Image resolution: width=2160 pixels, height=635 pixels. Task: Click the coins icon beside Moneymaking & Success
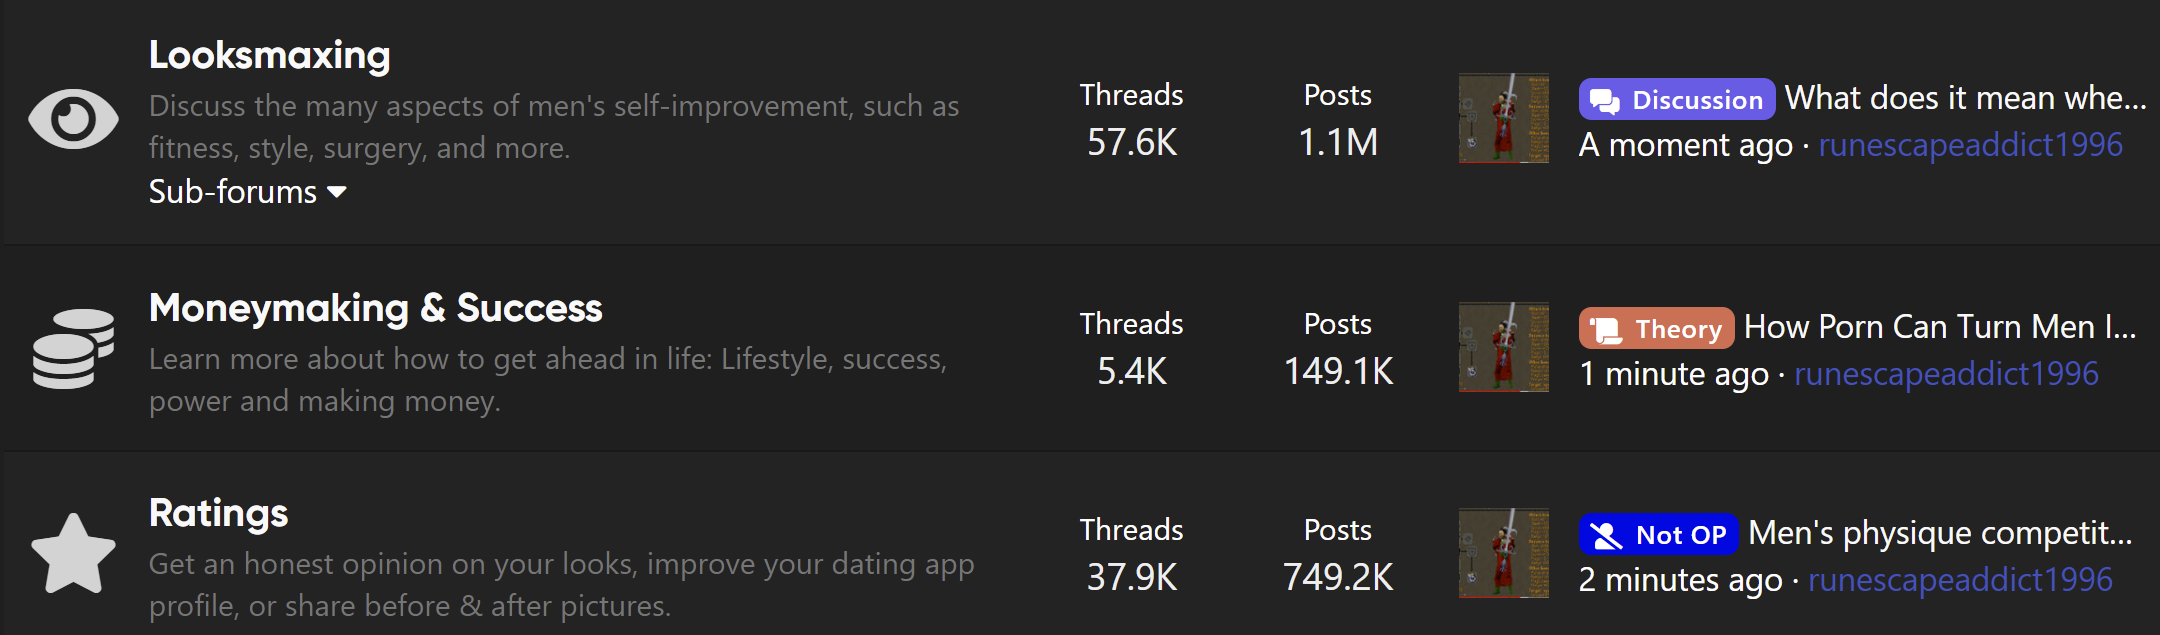(x=73, y=348)
